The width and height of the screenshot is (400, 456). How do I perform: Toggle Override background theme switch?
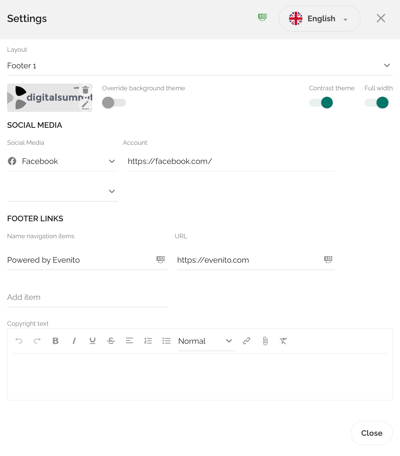pos(114,103)
